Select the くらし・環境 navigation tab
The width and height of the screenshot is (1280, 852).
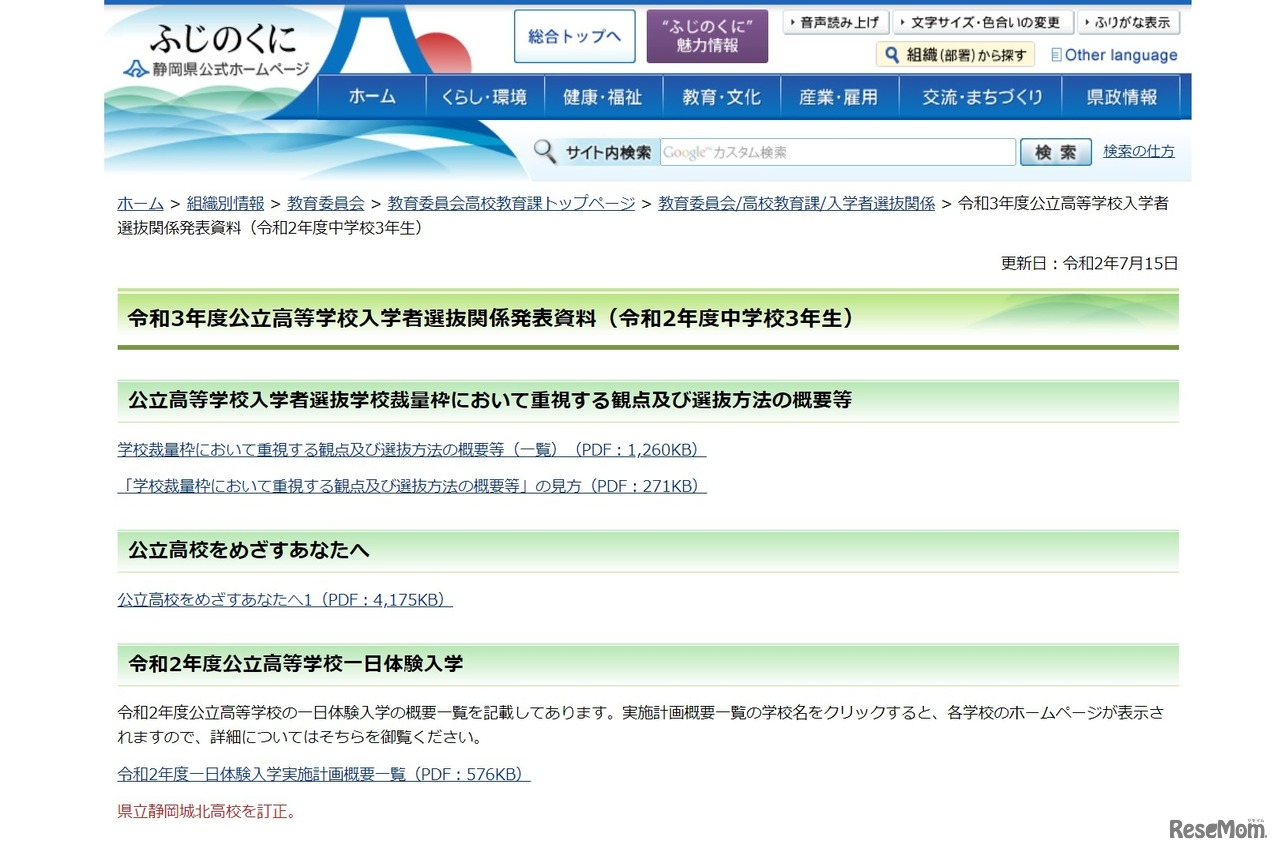point(485,97)
